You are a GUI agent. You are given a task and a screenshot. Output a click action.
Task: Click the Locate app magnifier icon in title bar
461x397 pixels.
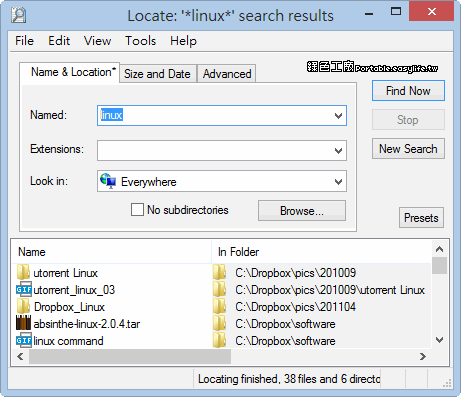pos(18,15)
